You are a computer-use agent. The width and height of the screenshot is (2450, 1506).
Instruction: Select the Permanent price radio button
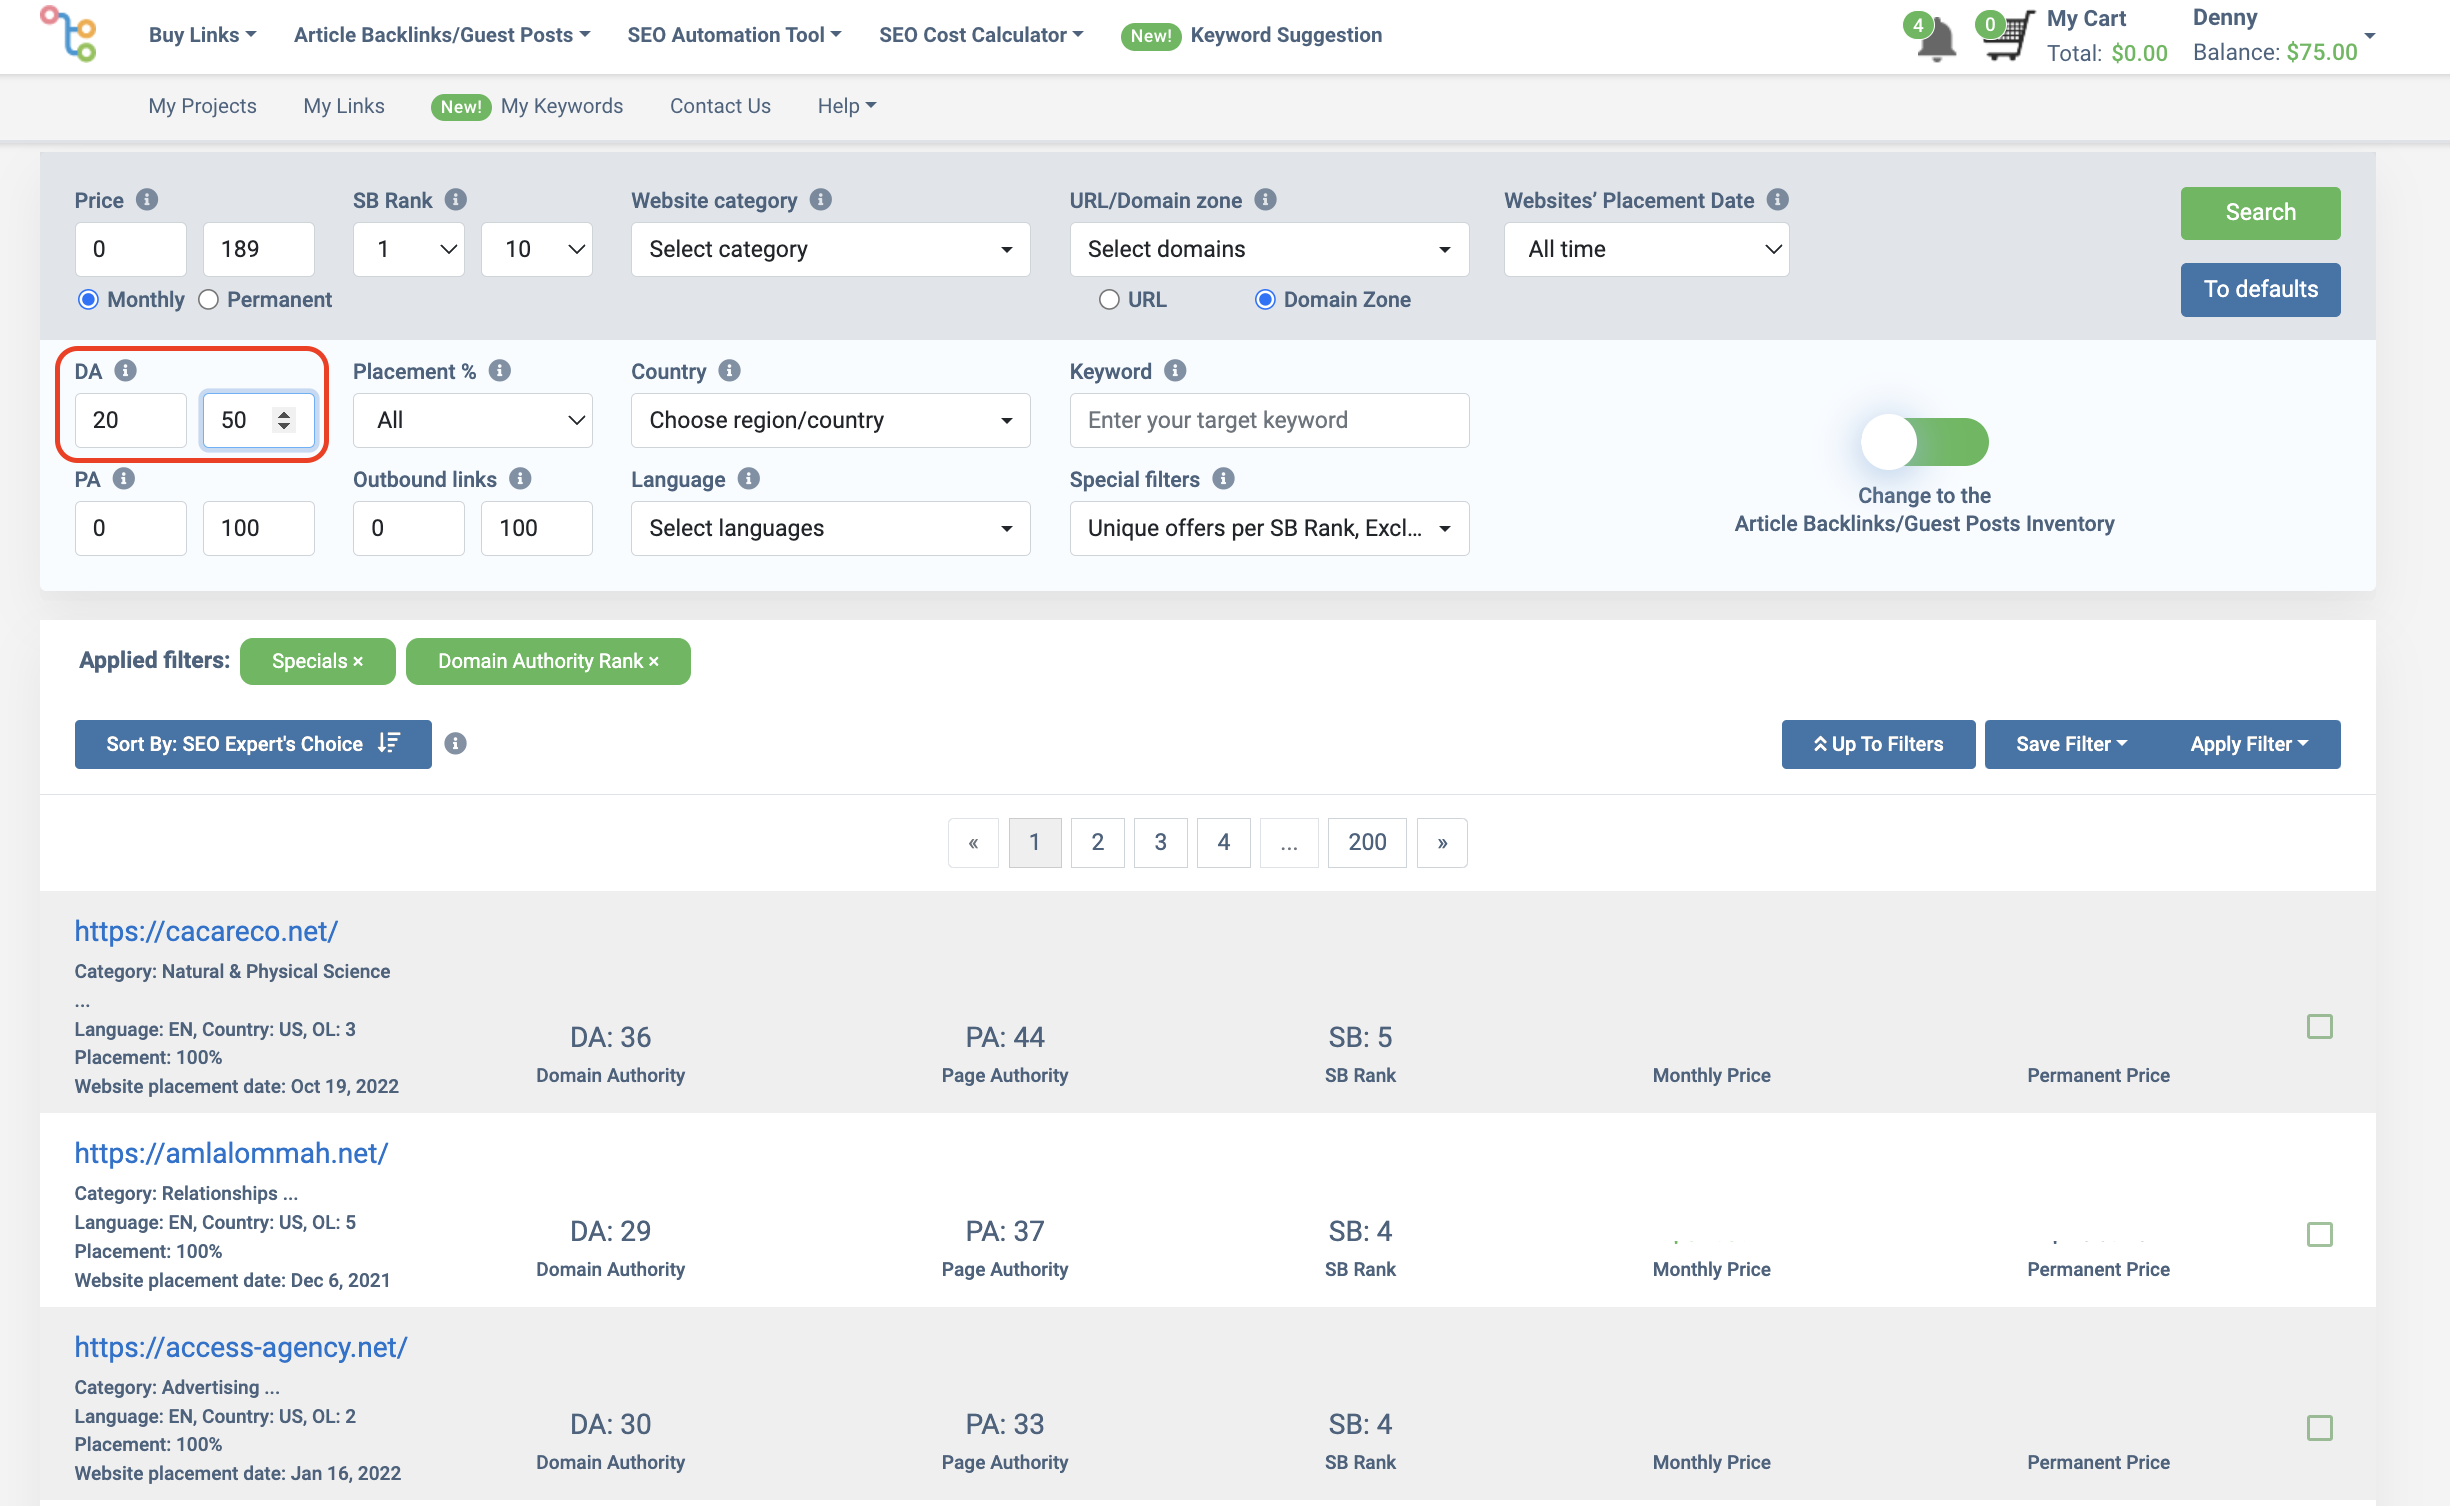(x=208, y=300)
